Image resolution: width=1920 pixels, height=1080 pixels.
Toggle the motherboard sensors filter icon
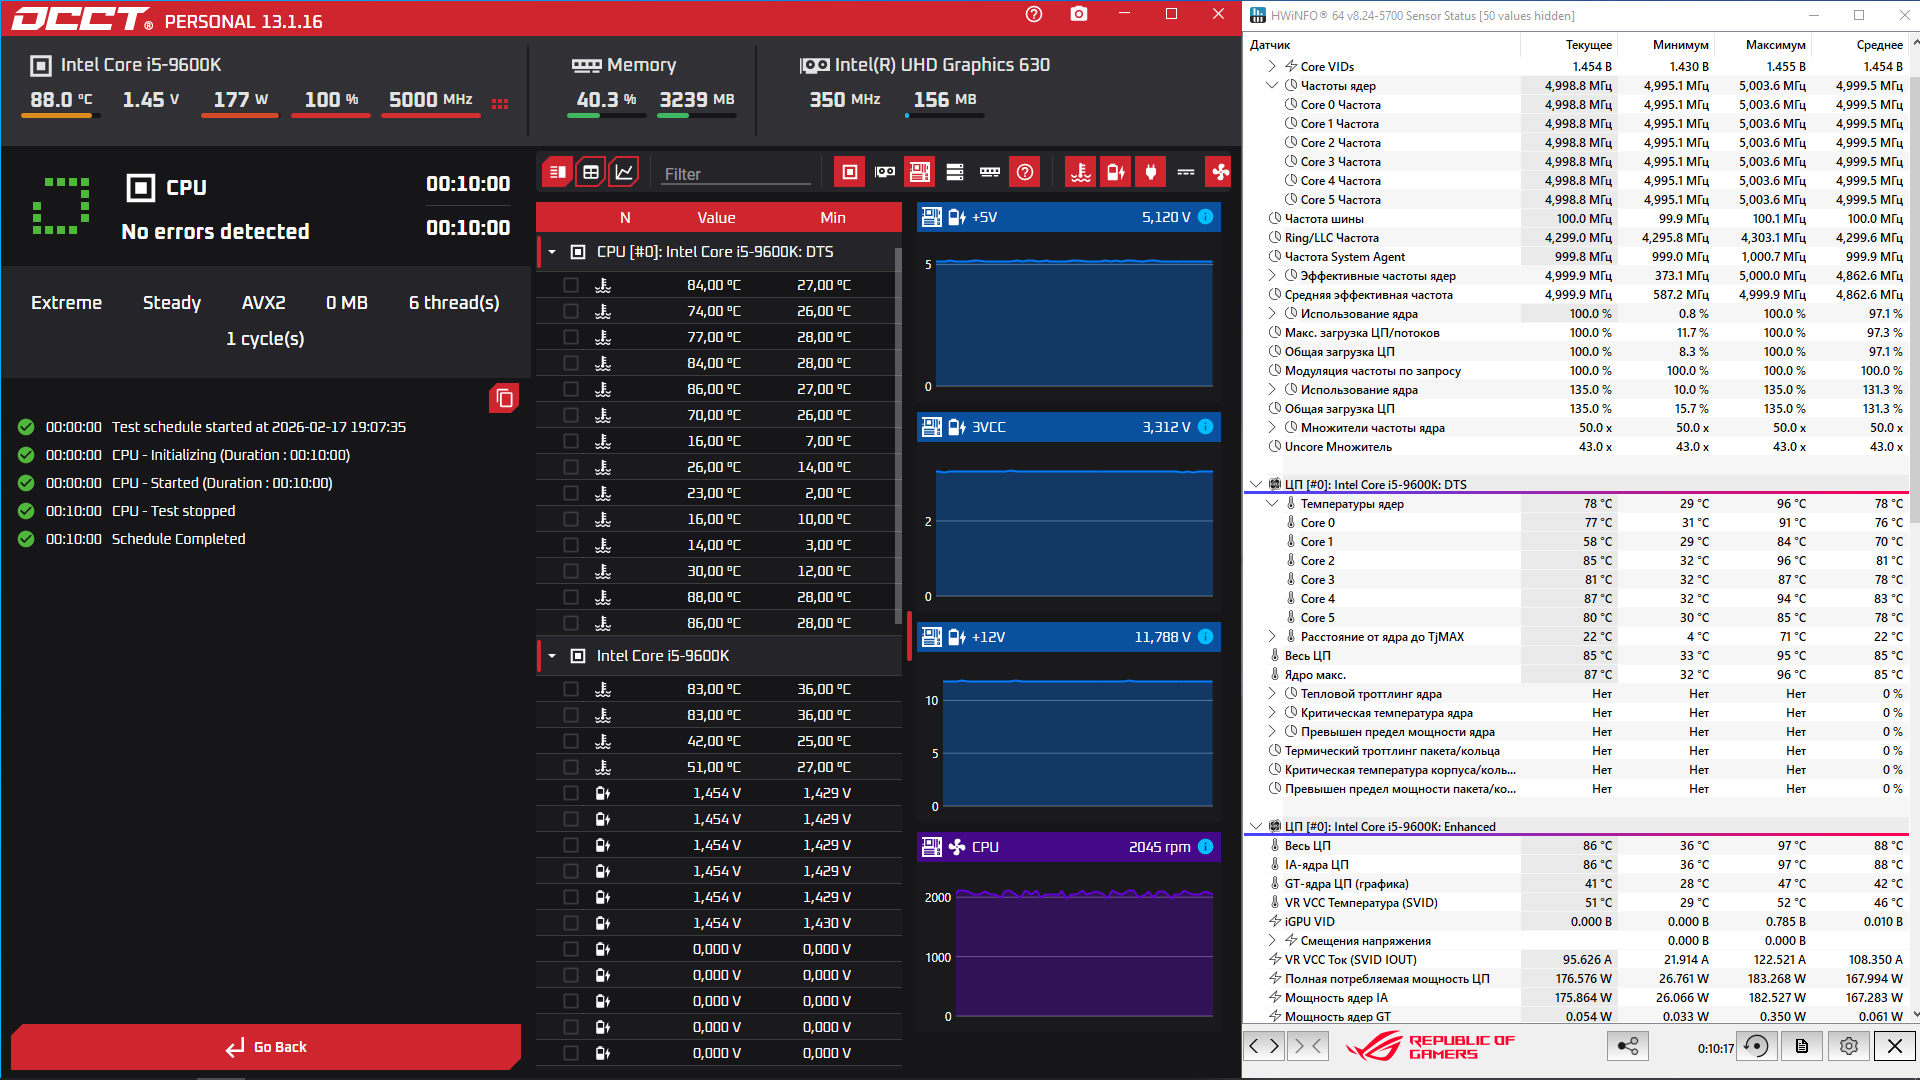point(919,172)
